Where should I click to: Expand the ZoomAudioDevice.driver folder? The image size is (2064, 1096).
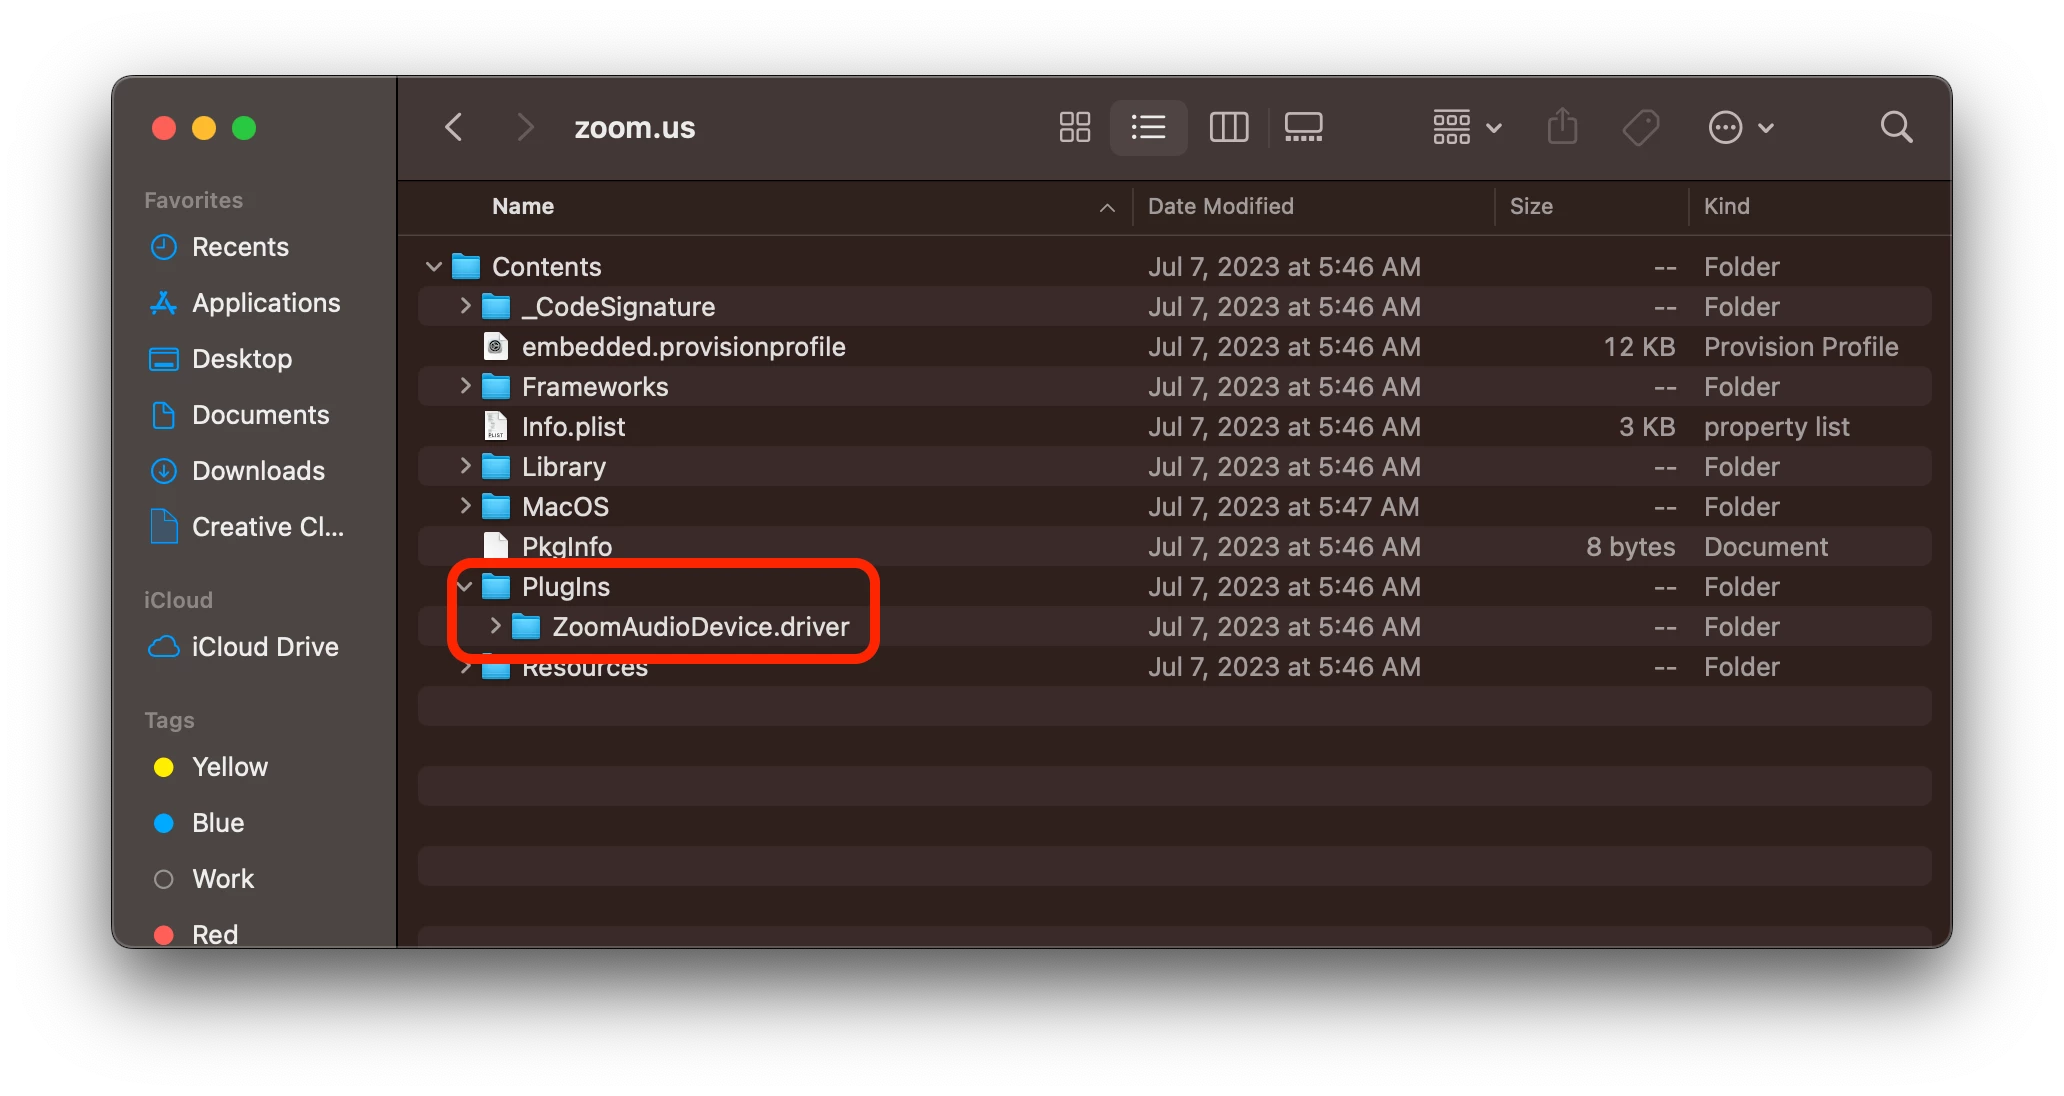point(495,626)
